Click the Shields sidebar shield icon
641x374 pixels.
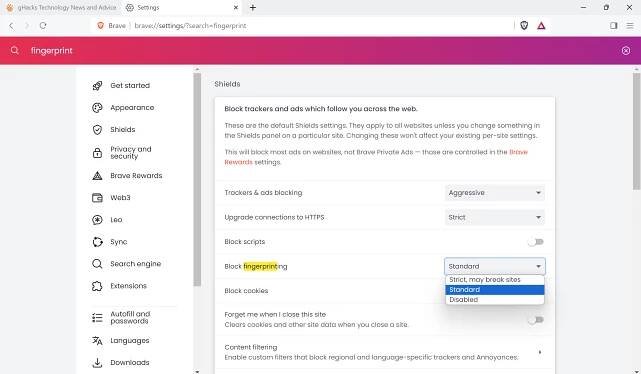pyautogui.click(x=97, y=130)
